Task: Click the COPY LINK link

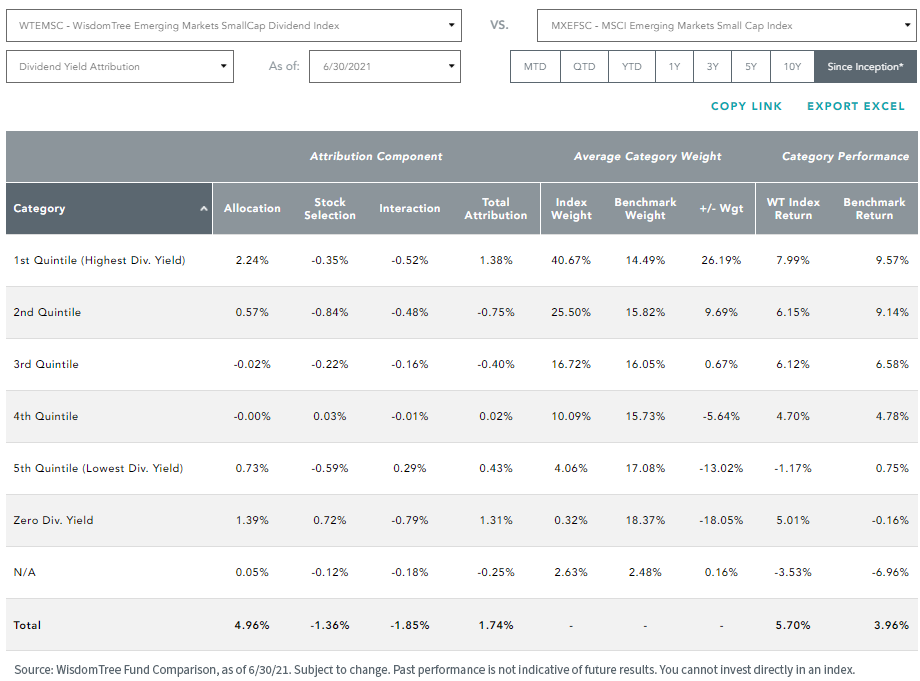Action: [746, 106]
